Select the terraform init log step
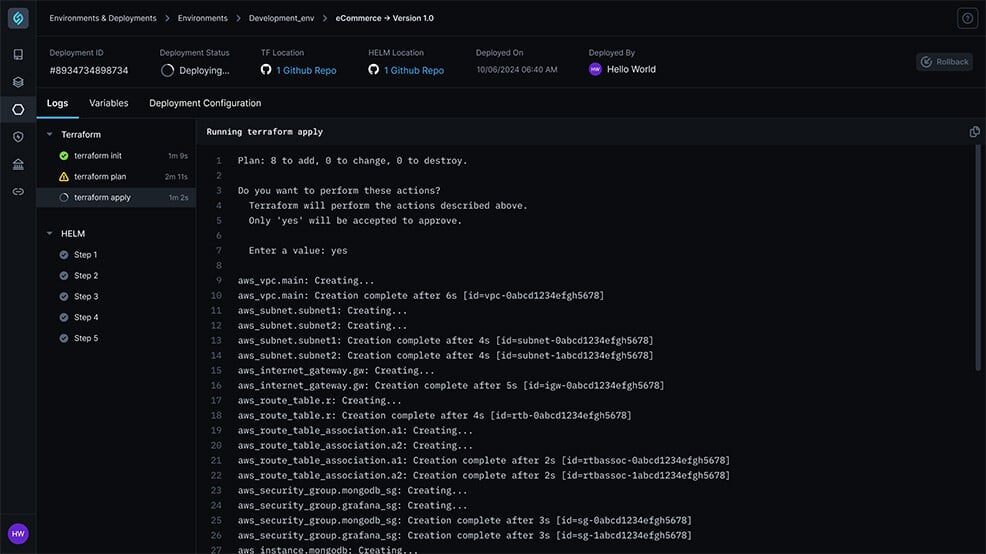The width and height of the screenshot is (986, 554). tap(116, 155)
